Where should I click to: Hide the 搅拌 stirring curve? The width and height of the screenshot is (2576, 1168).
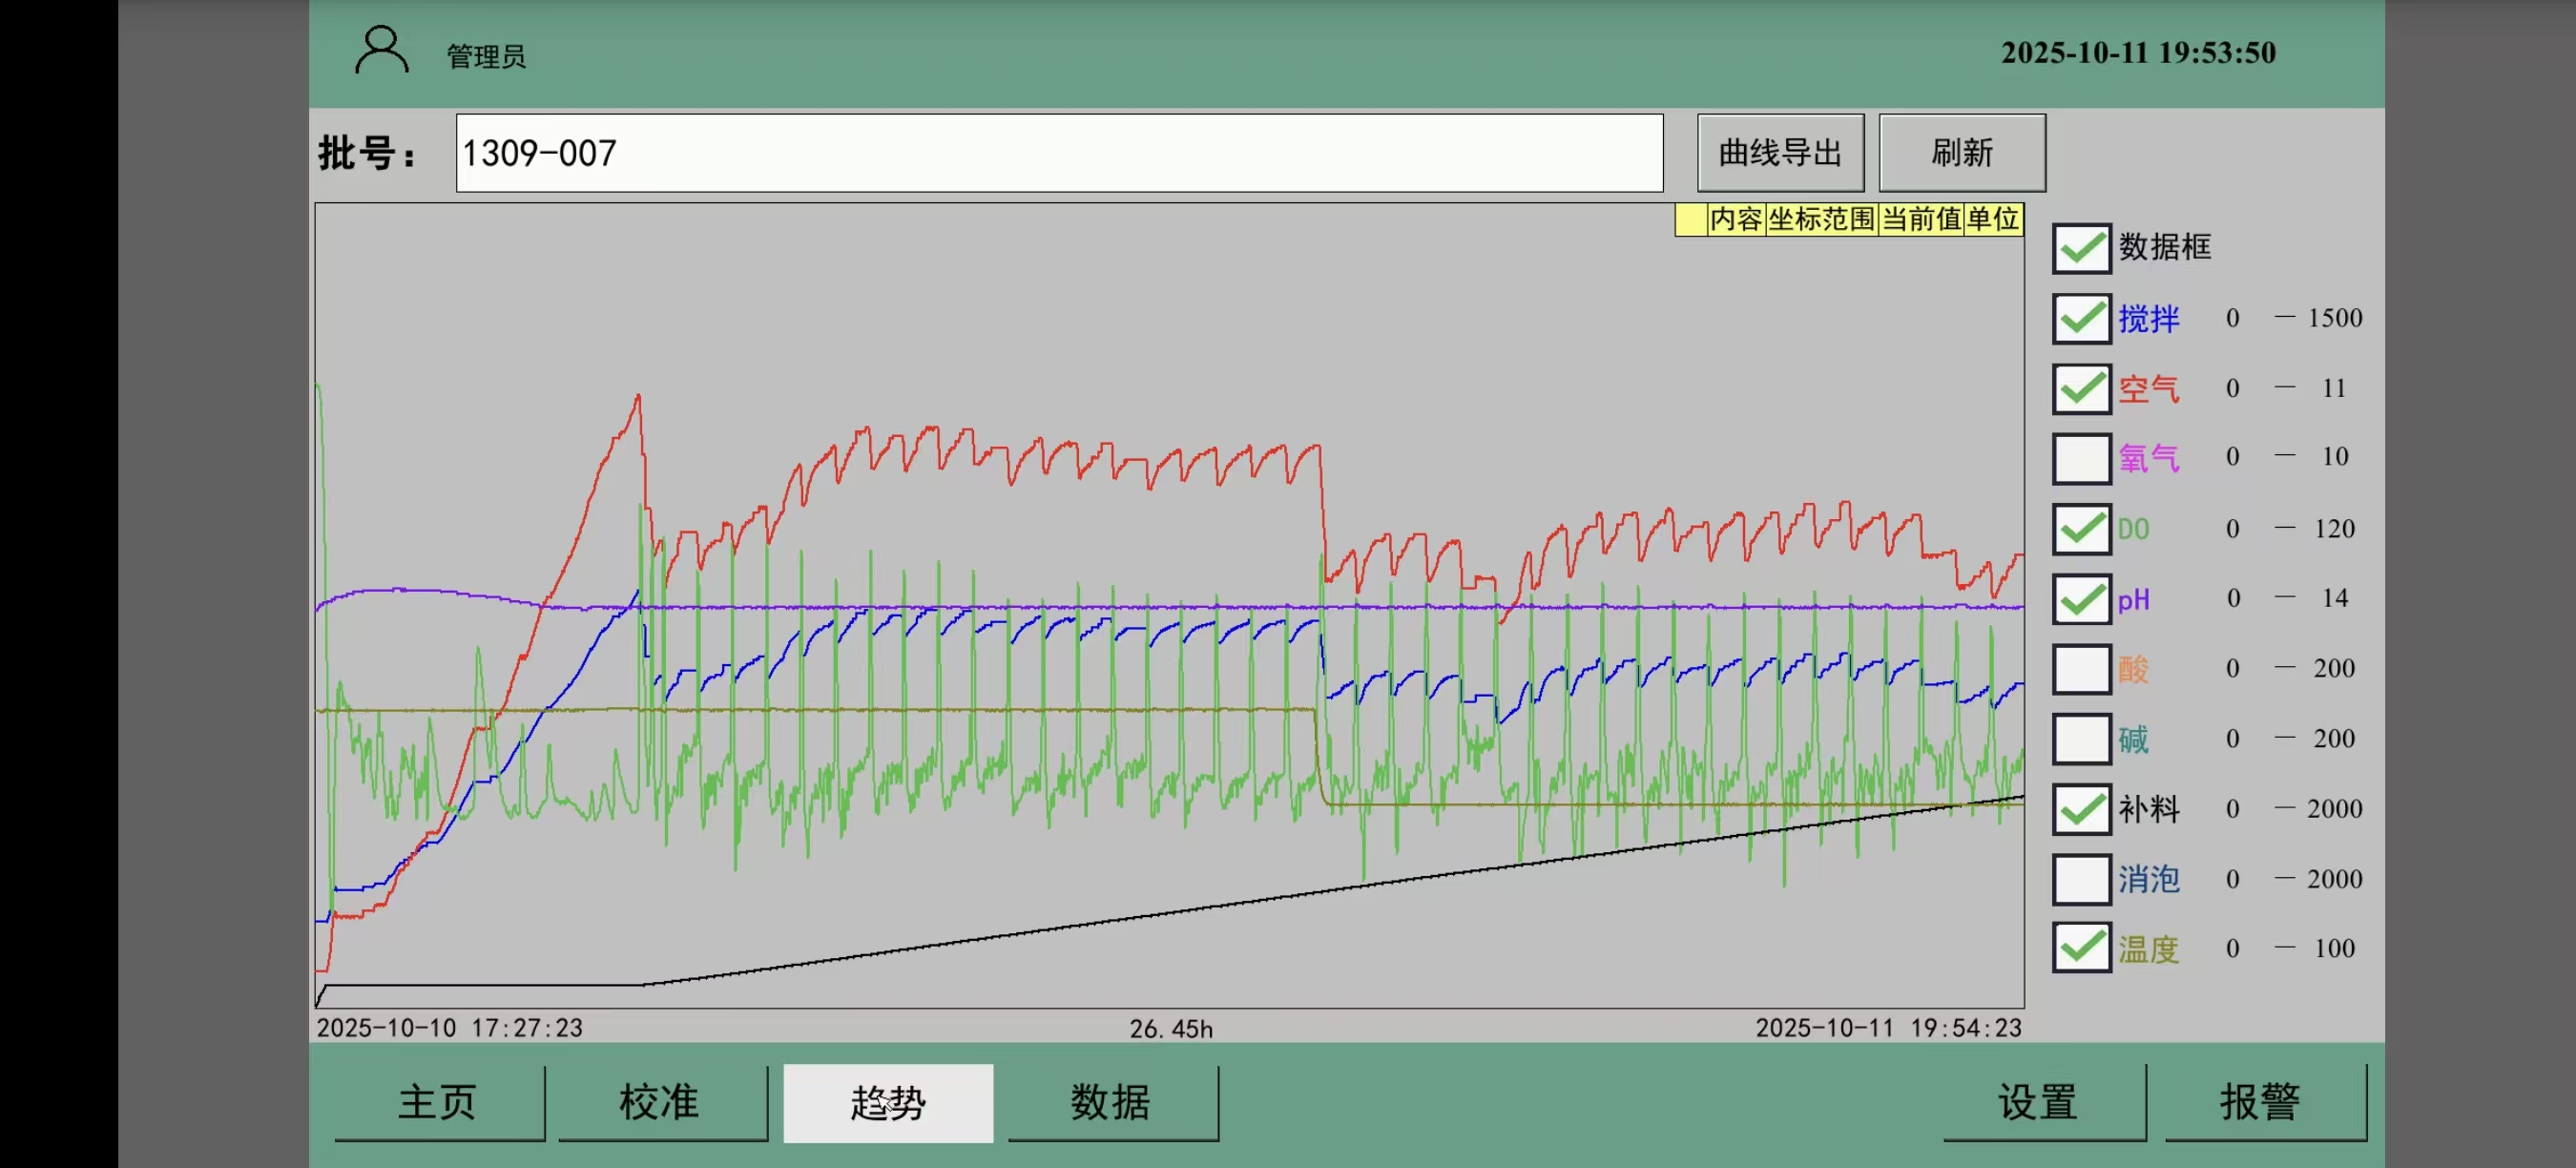coord(2080,318)
